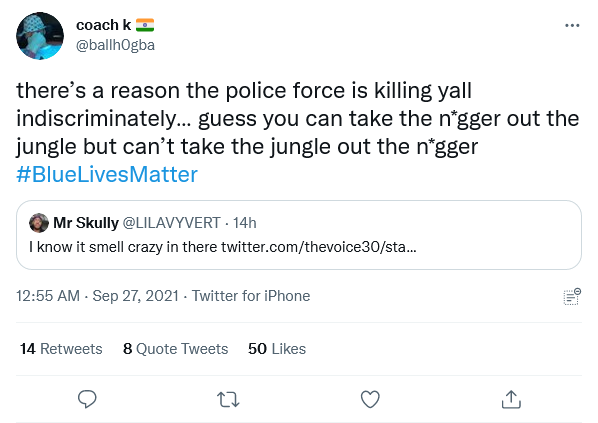Click the 12:55 AM Sep 27, 2021 timestamp

97,296
